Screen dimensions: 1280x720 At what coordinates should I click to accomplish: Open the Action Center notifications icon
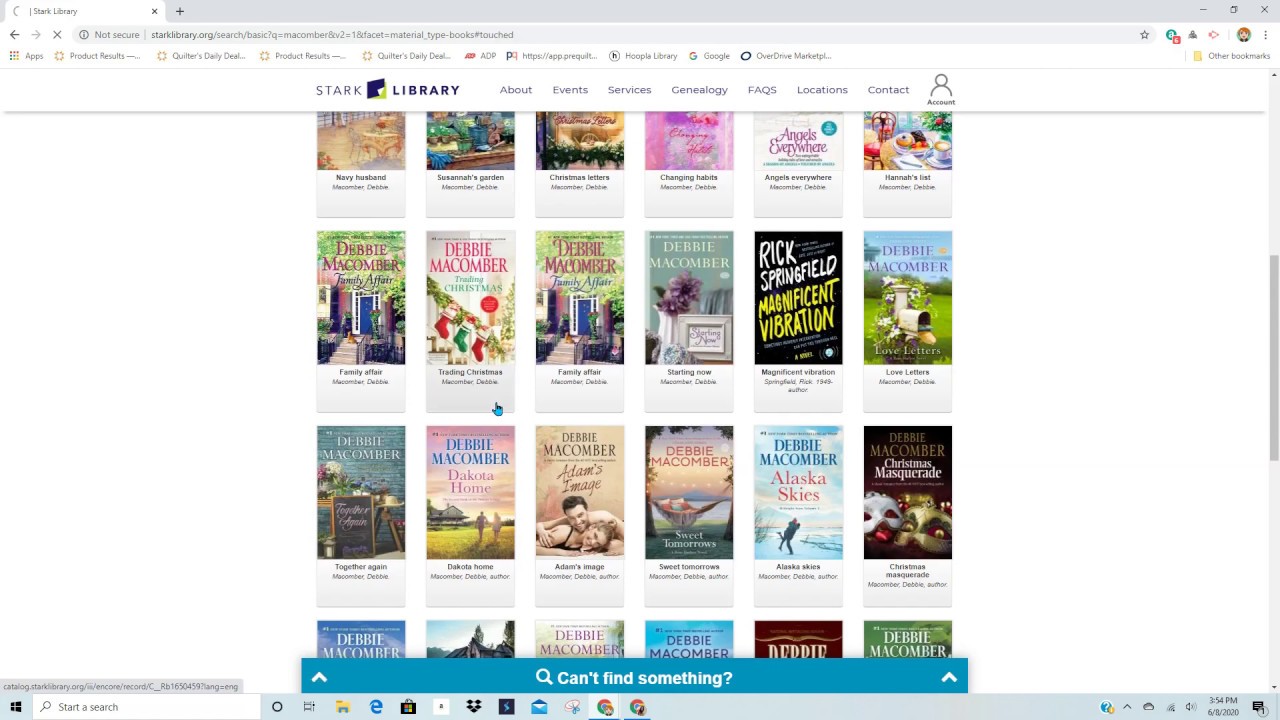point(1259,707)
